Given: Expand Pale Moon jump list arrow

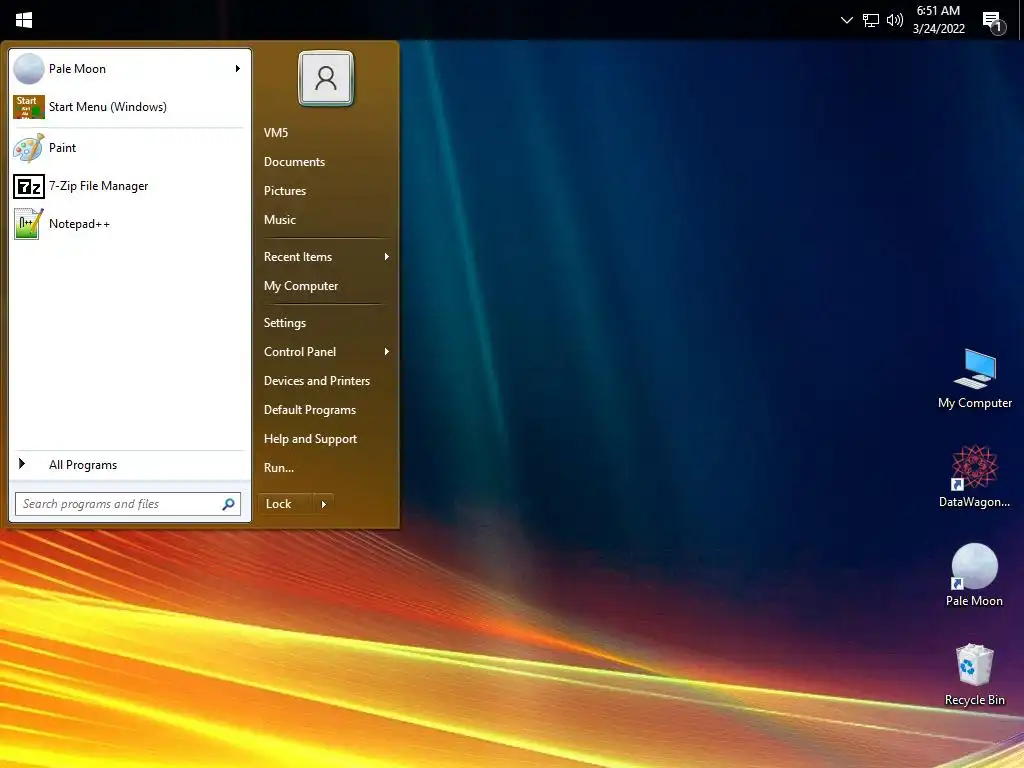Looking at the screenshot, I should 238,69.
